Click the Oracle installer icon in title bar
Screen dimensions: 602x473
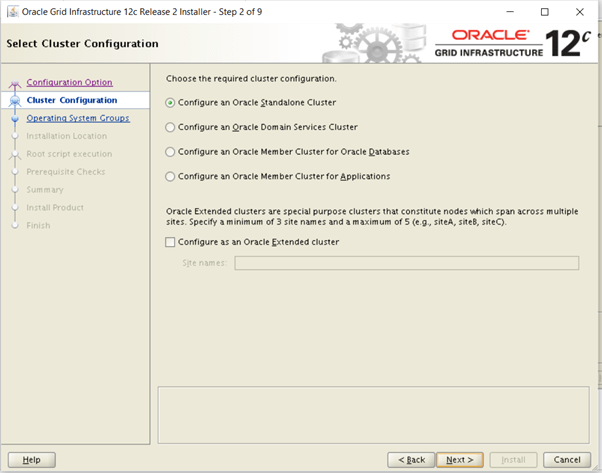[11, 12]
